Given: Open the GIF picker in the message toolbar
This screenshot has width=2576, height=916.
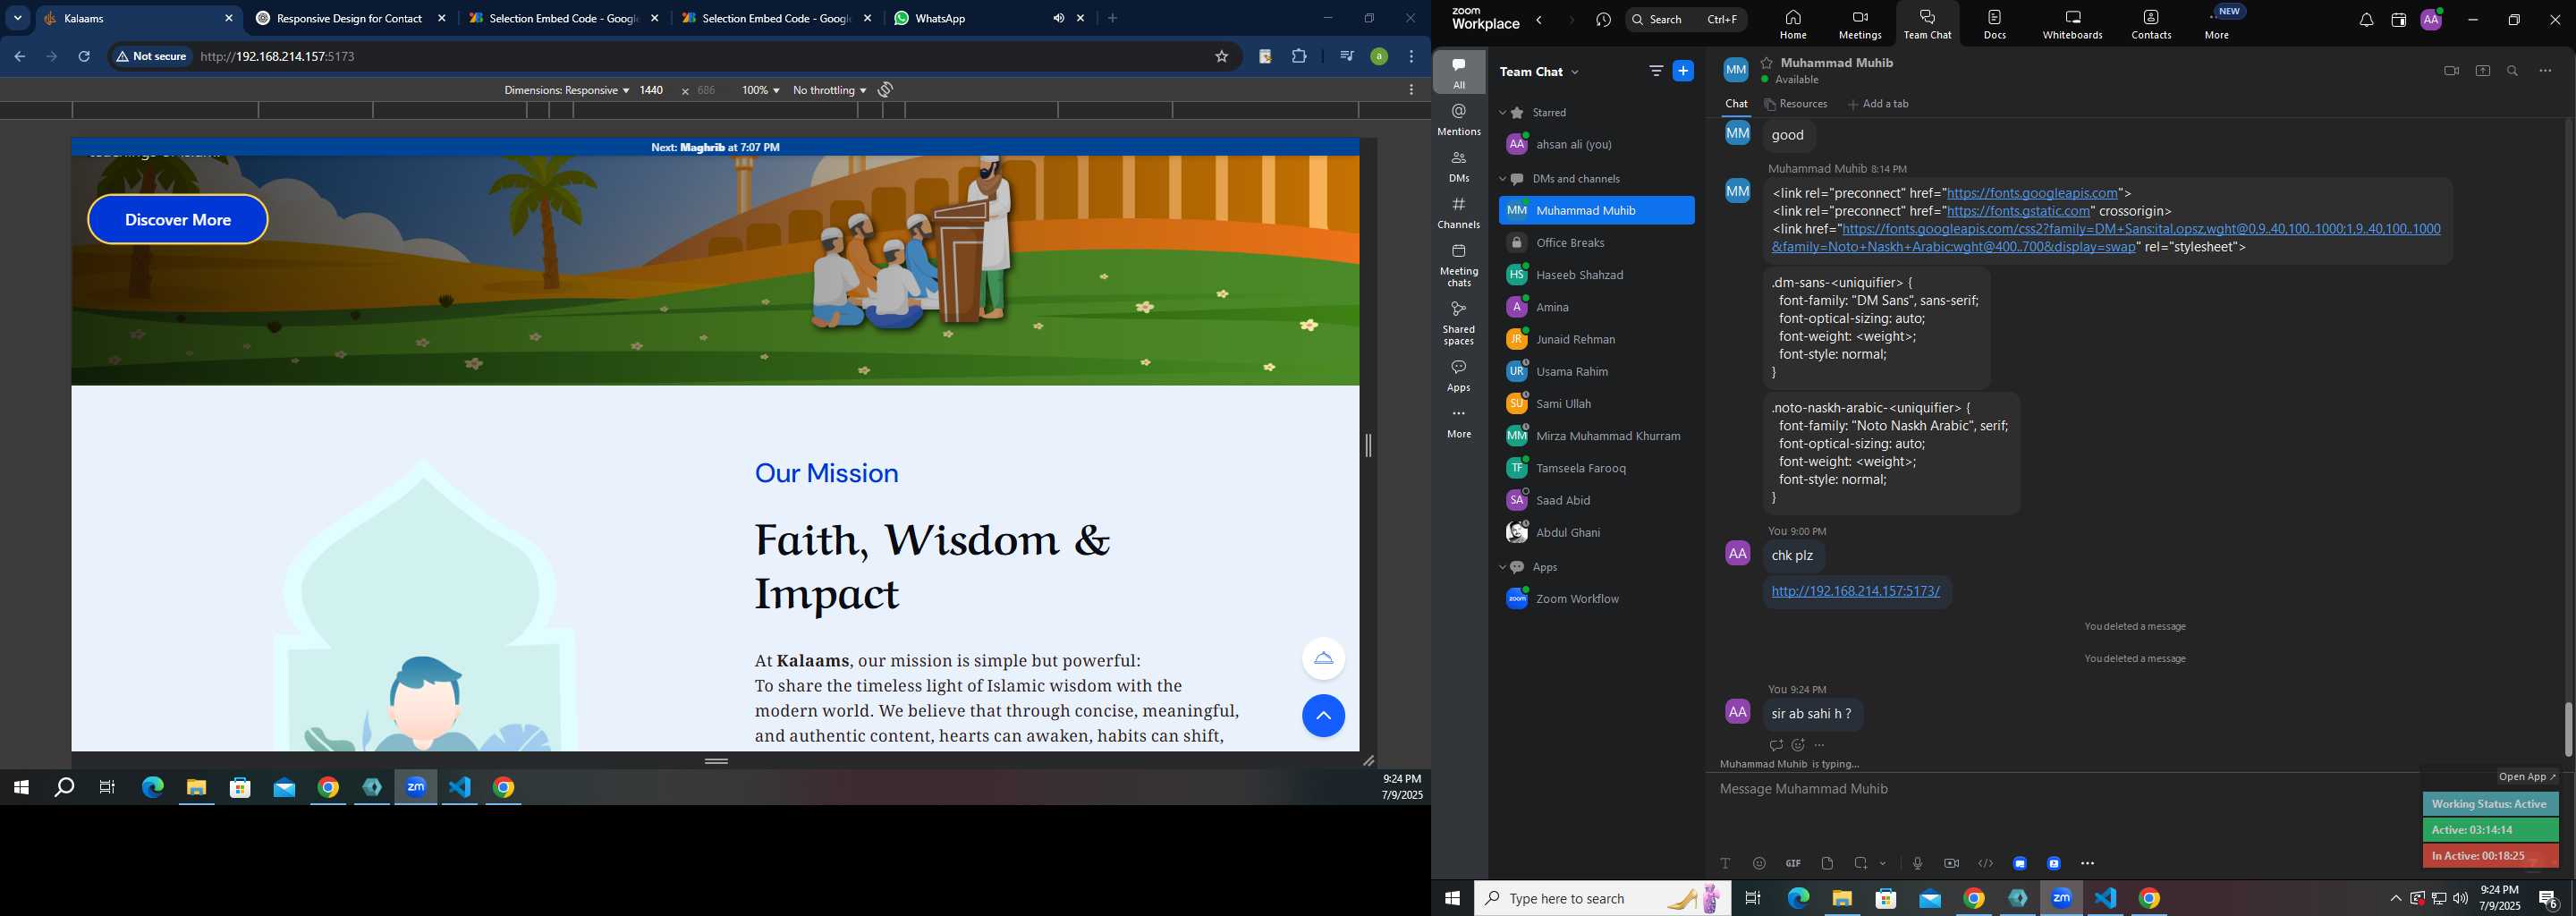Looking at the screenshot, I should pos(1793,863).
